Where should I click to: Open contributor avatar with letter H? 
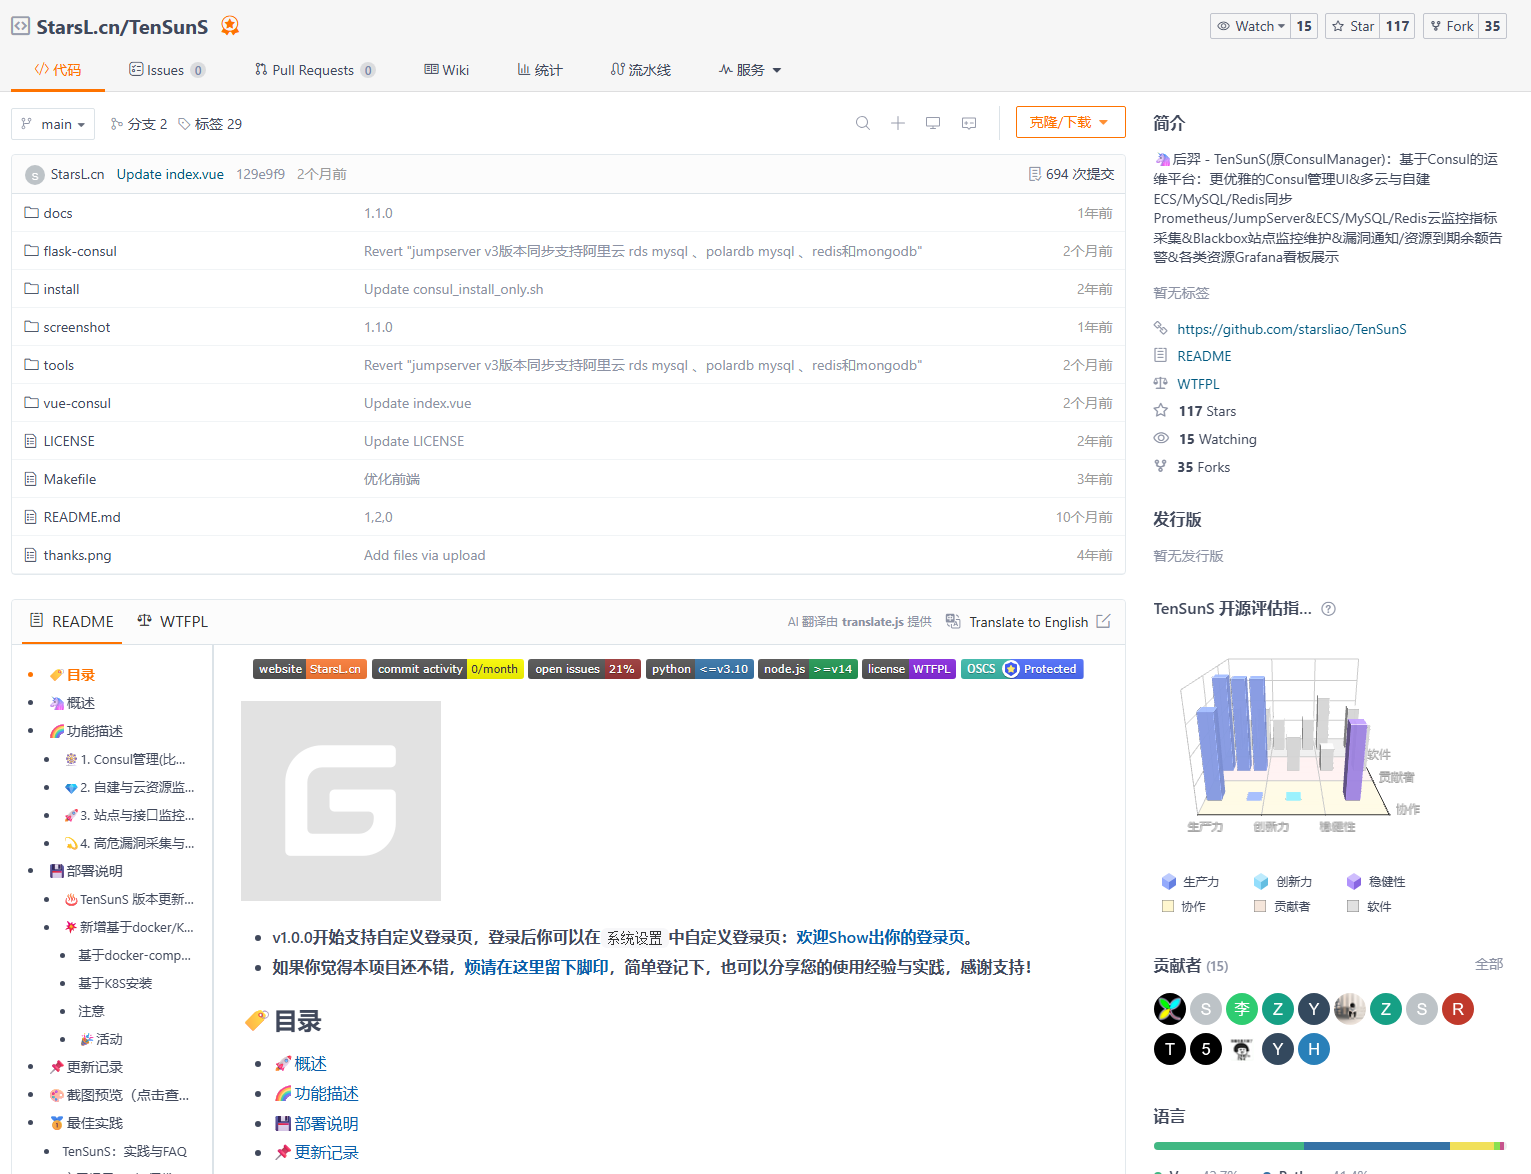pos(1313,1049)
